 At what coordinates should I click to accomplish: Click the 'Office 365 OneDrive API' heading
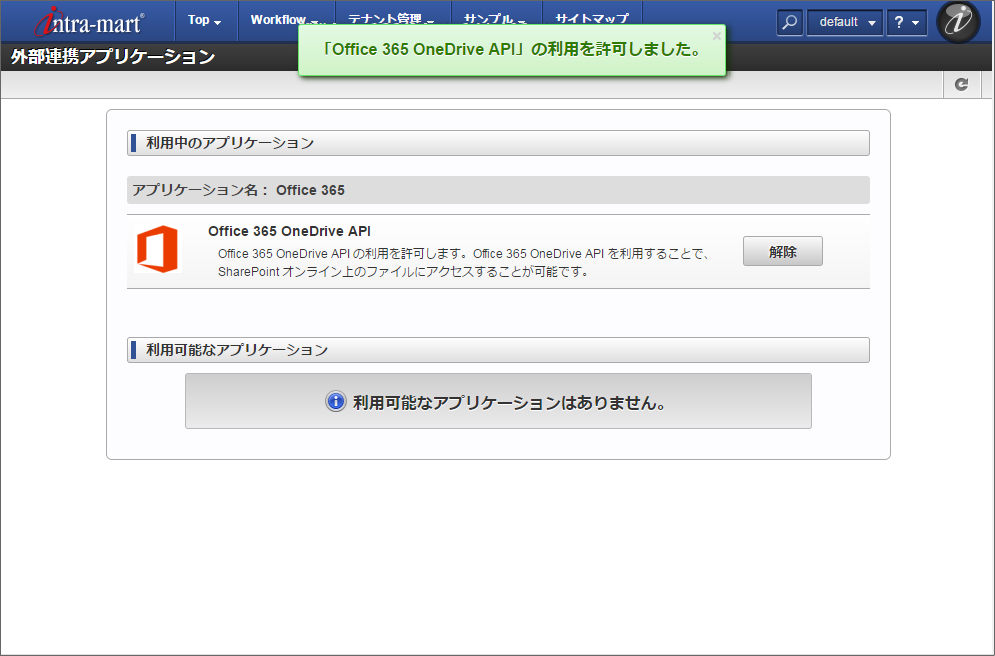click(289, 231)
